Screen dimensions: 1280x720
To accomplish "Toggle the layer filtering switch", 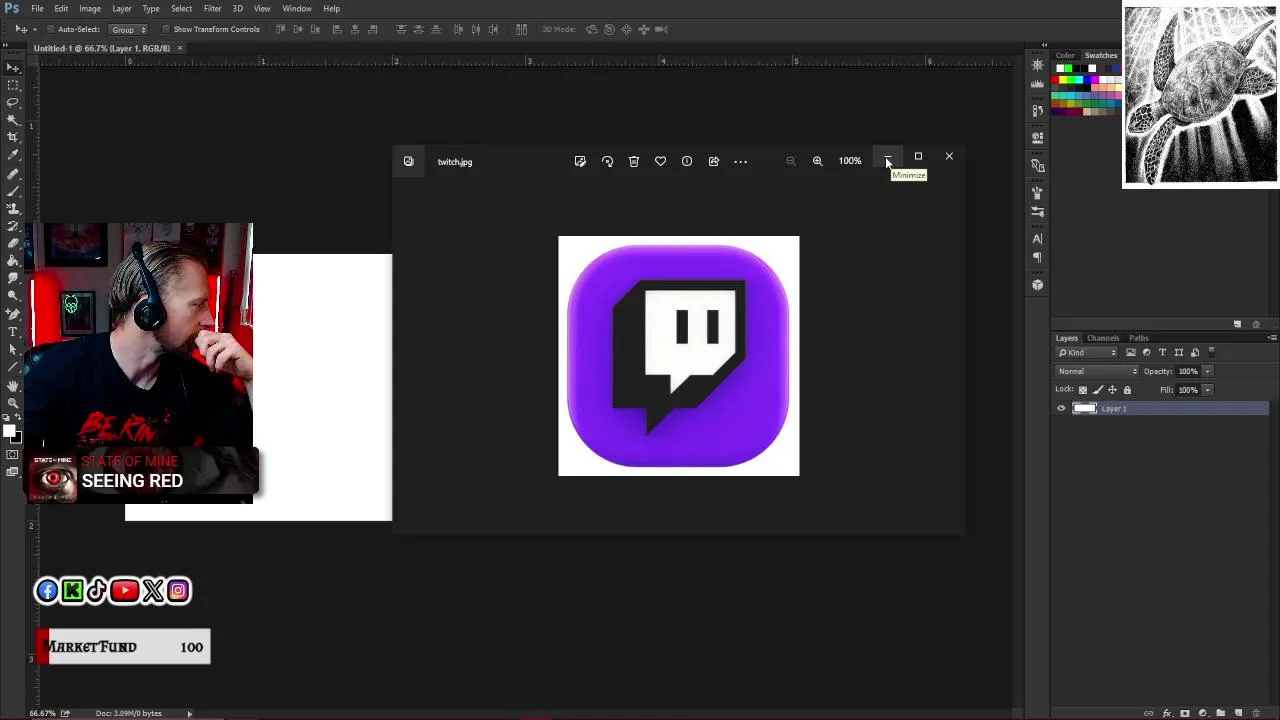I will click(1212, 352).
